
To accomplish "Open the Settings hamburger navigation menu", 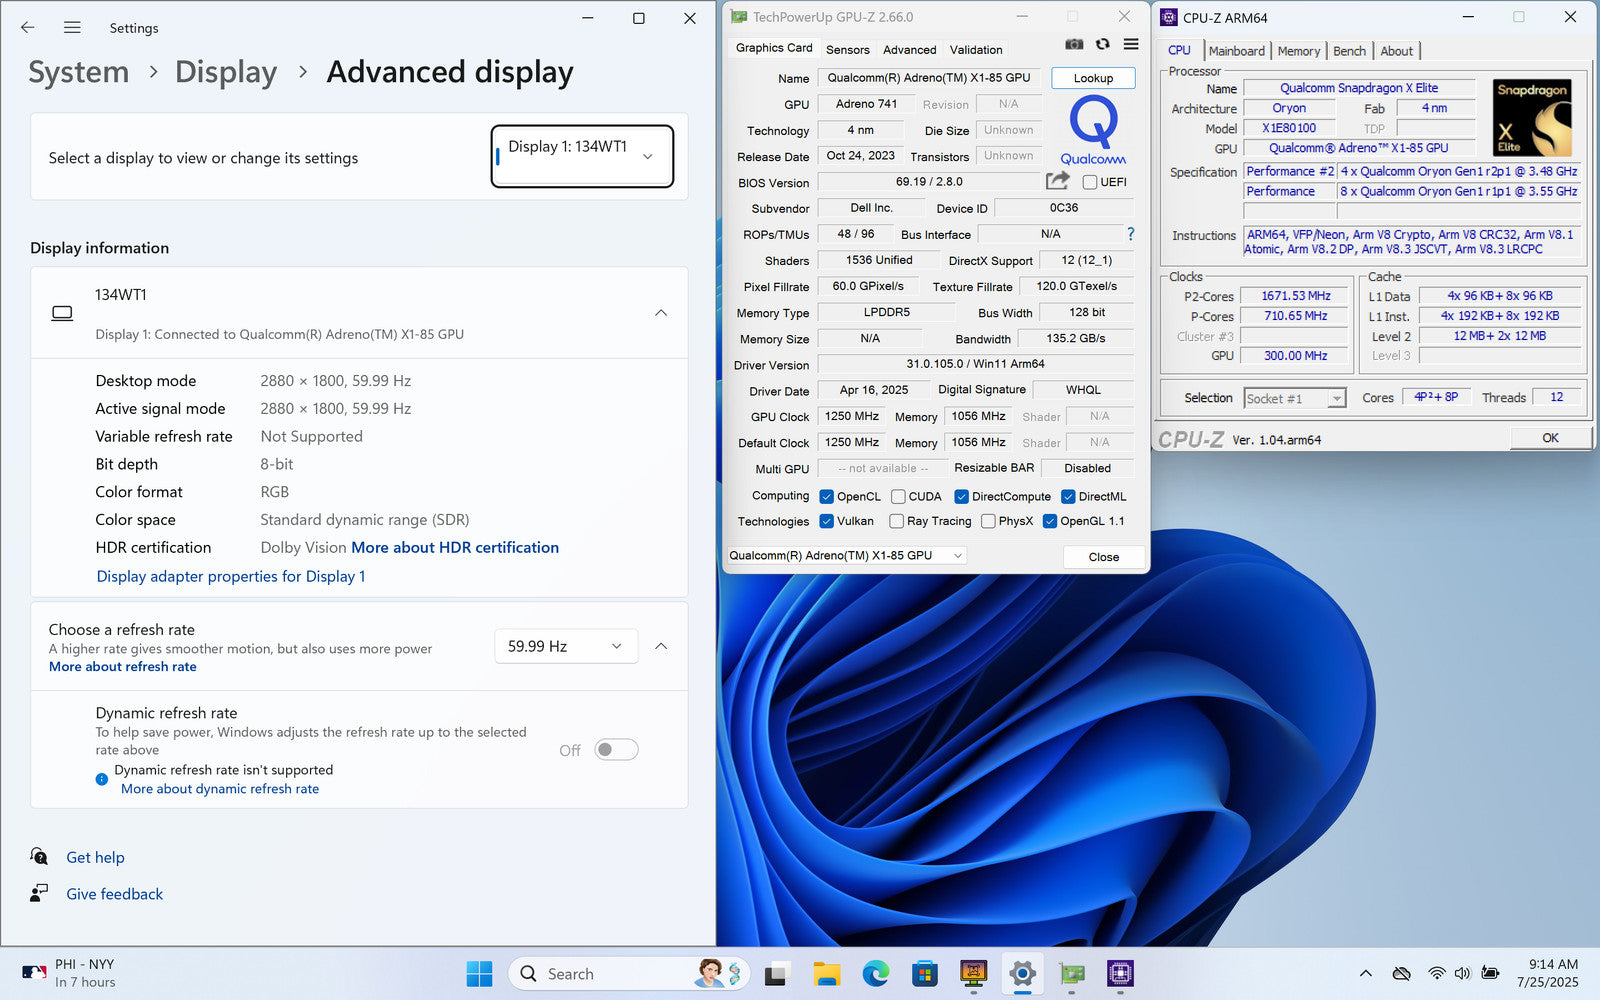I will pyautogui.click(x=72, y=28).
